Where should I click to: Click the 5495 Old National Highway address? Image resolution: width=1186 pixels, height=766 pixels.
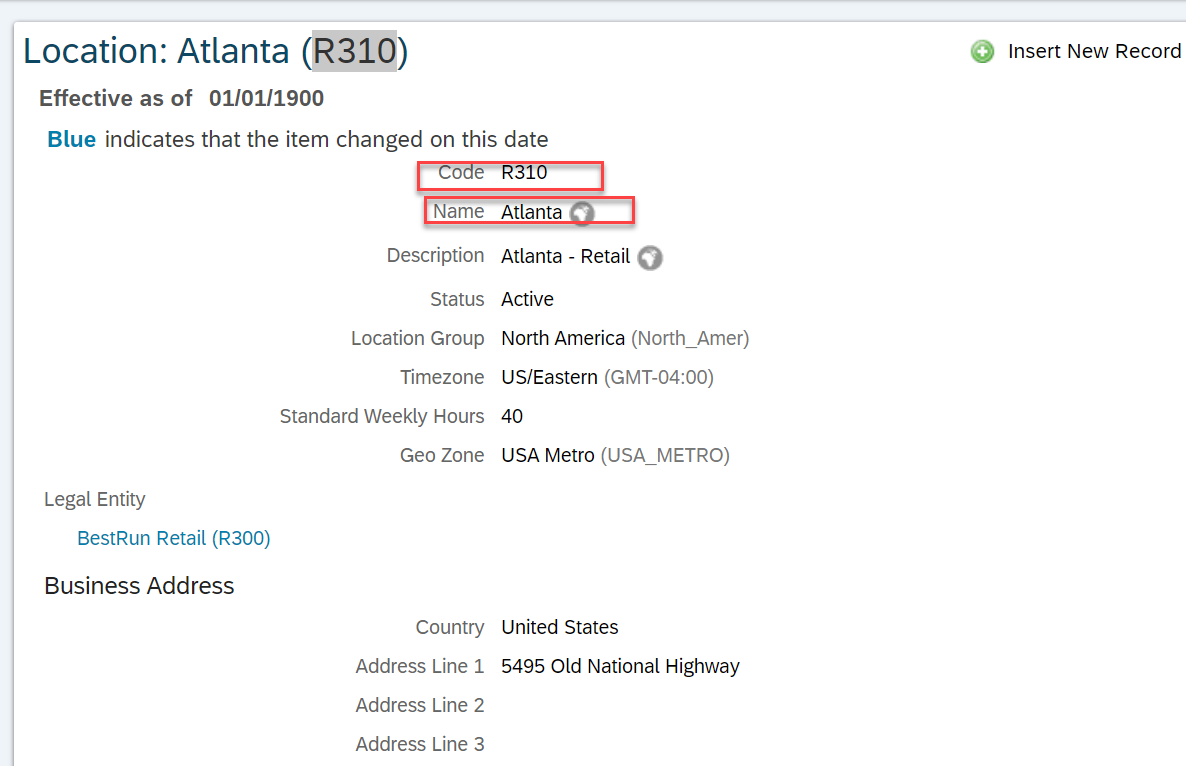[x=620, y=666]
